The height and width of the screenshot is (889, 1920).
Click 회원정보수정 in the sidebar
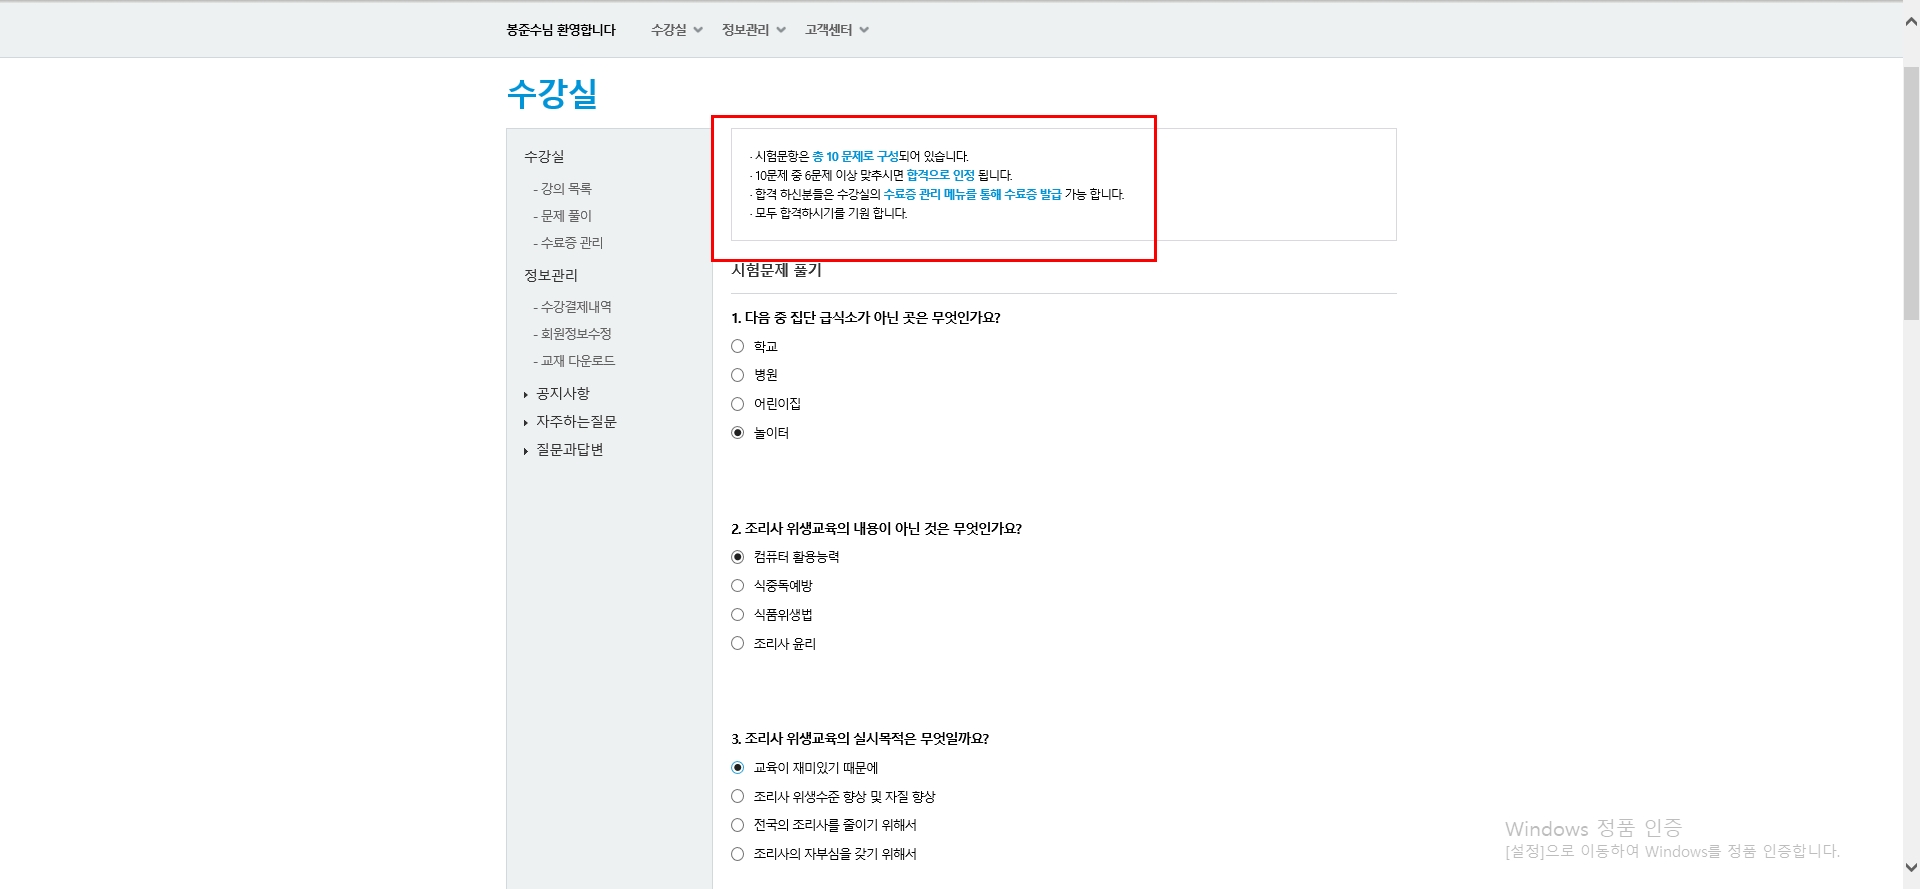click(x=576, y=334)
